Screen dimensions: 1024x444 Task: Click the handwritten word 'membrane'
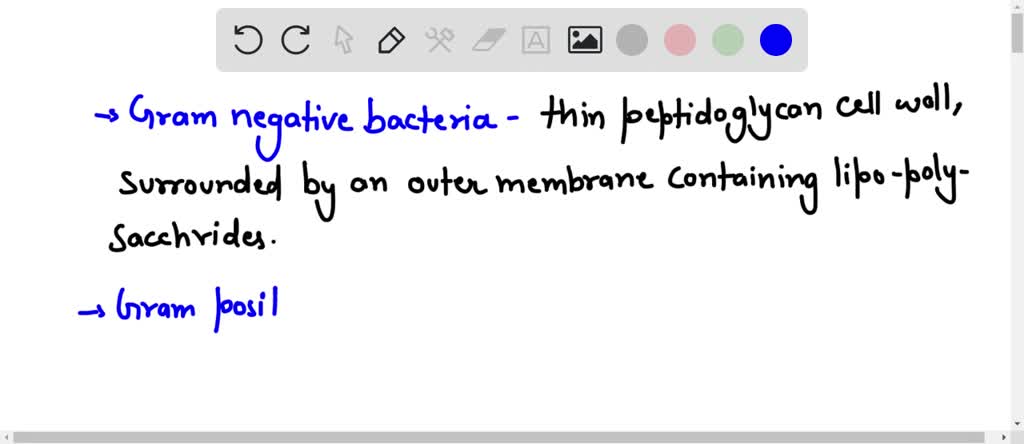point(574,182)
